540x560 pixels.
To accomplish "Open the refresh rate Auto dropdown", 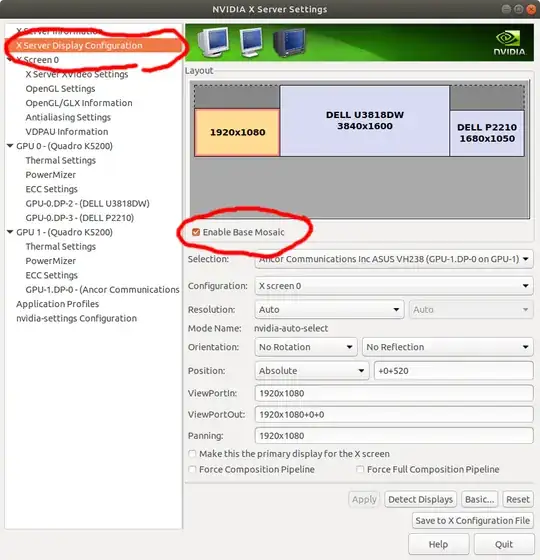I will (x=471, y=309).
